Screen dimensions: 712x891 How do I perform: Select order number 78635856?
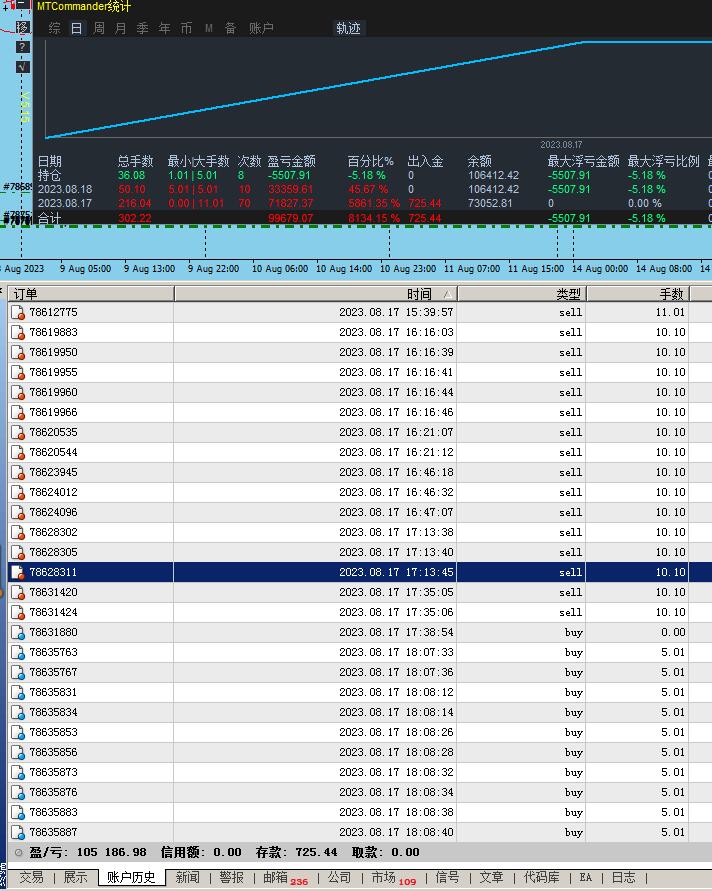tap(53, 752)
